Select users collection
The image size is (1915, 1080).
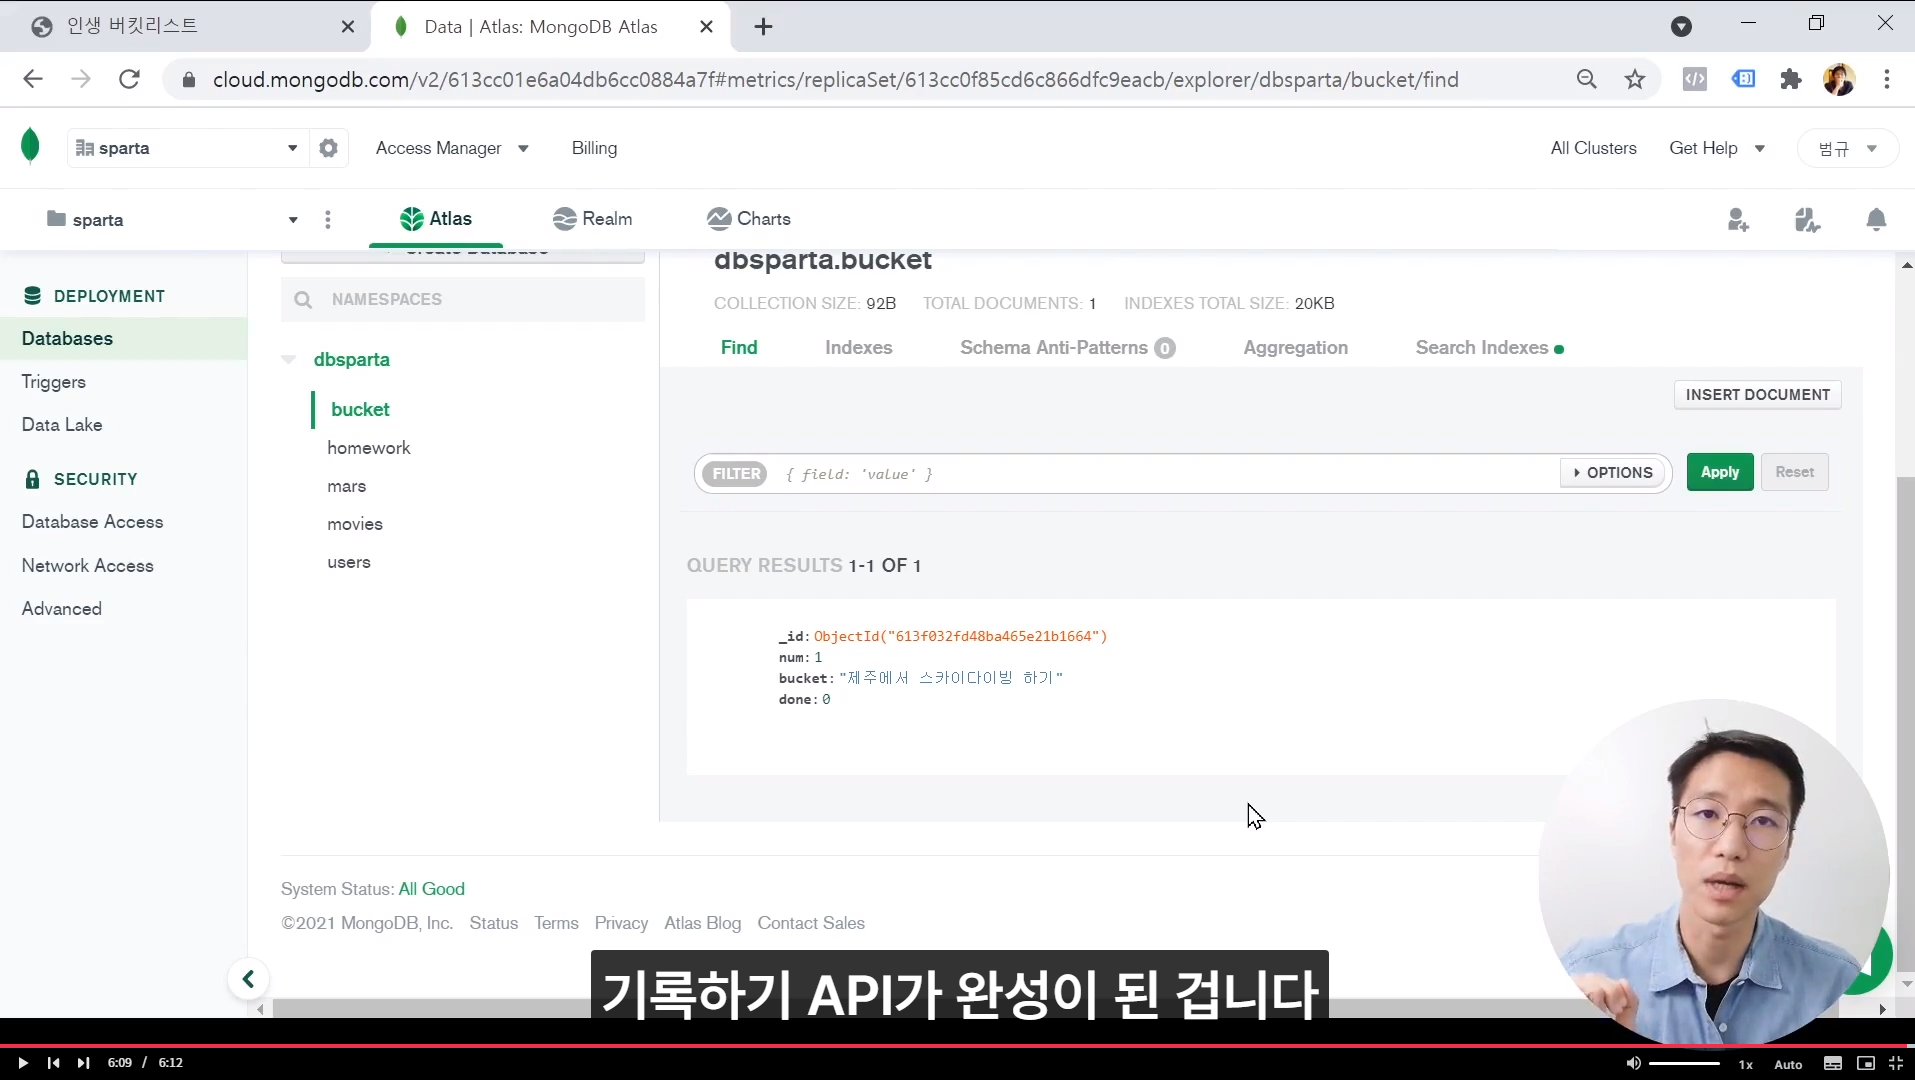click(x=349, y=562)
